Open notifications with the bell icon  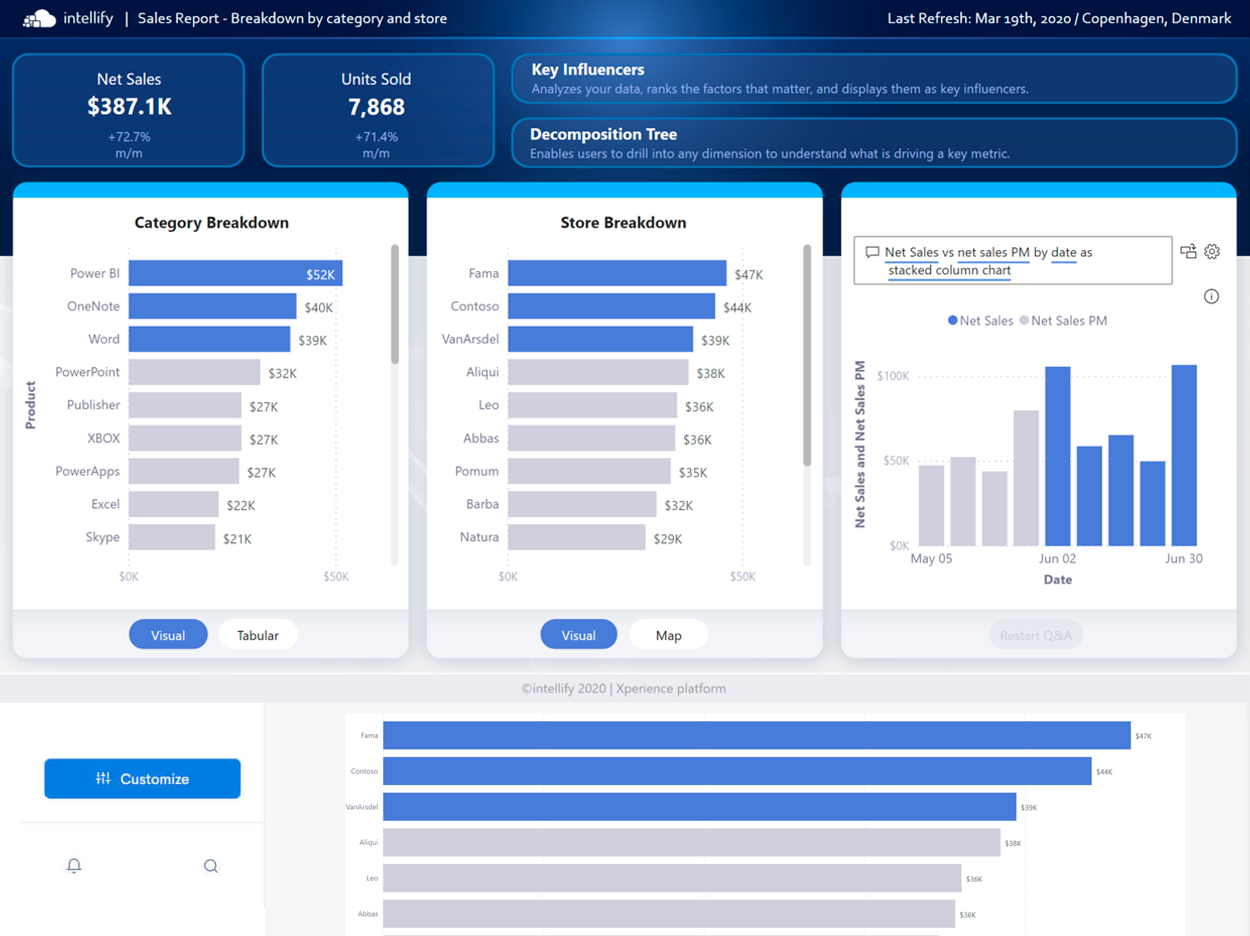tap(74, 866)
